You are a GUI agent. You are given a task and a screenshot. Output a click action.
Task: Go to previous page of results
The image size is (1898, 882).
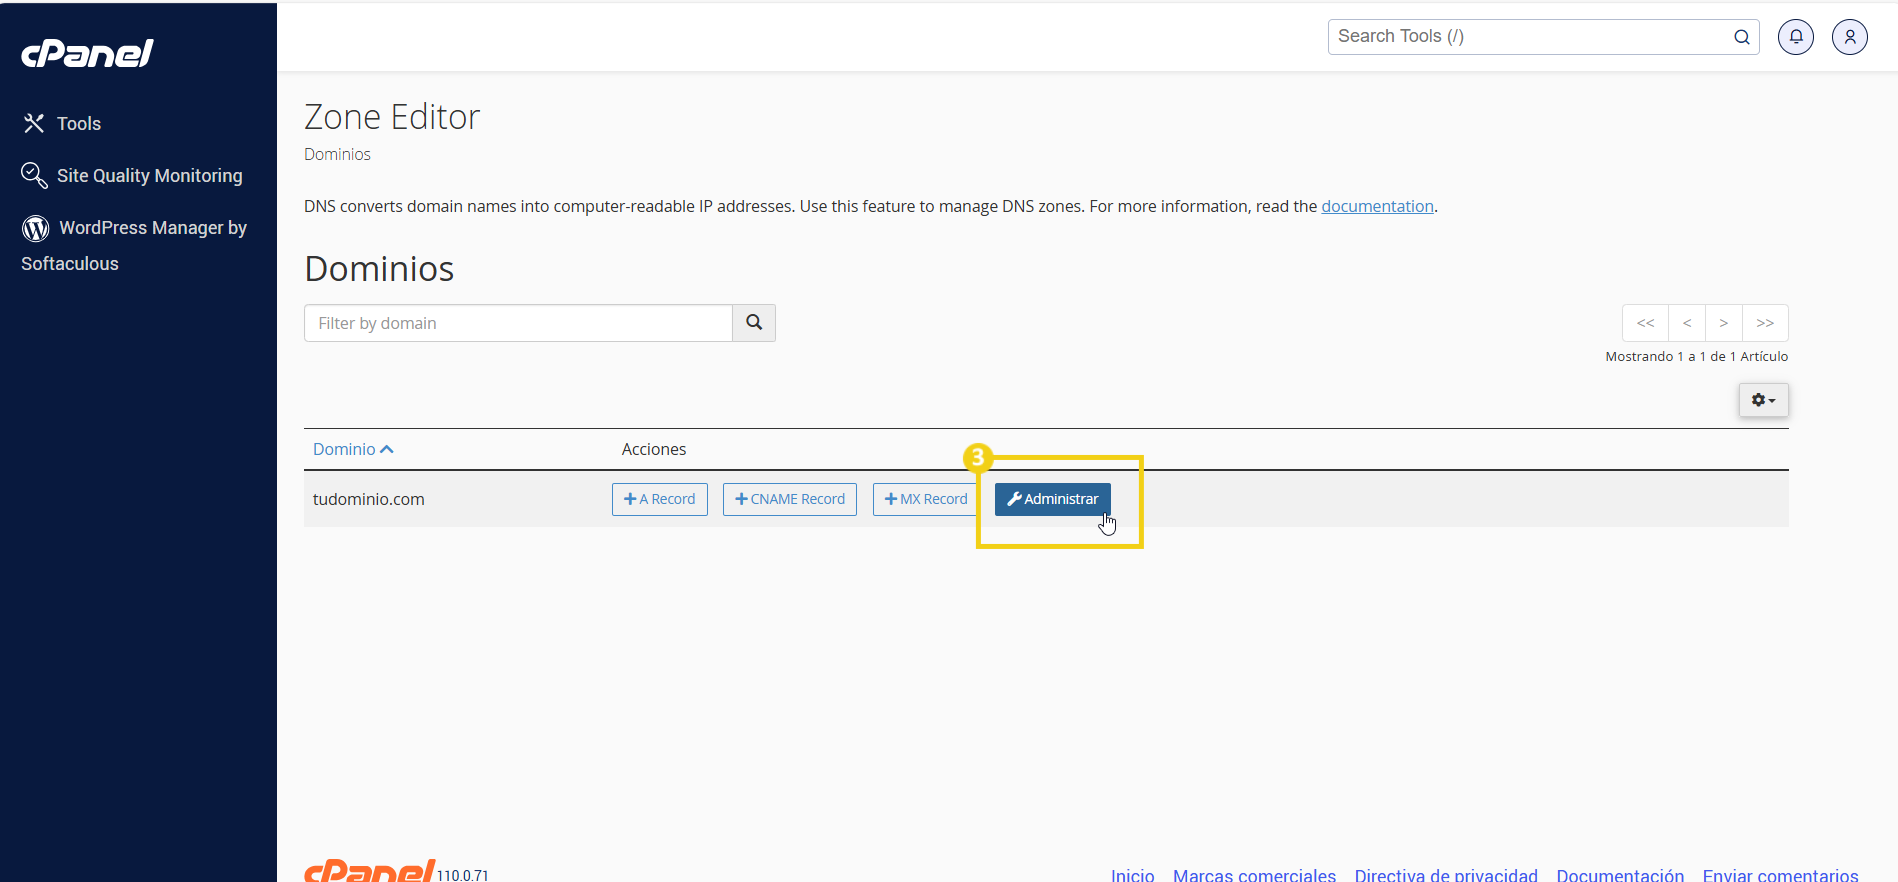tap(1687, 323)
